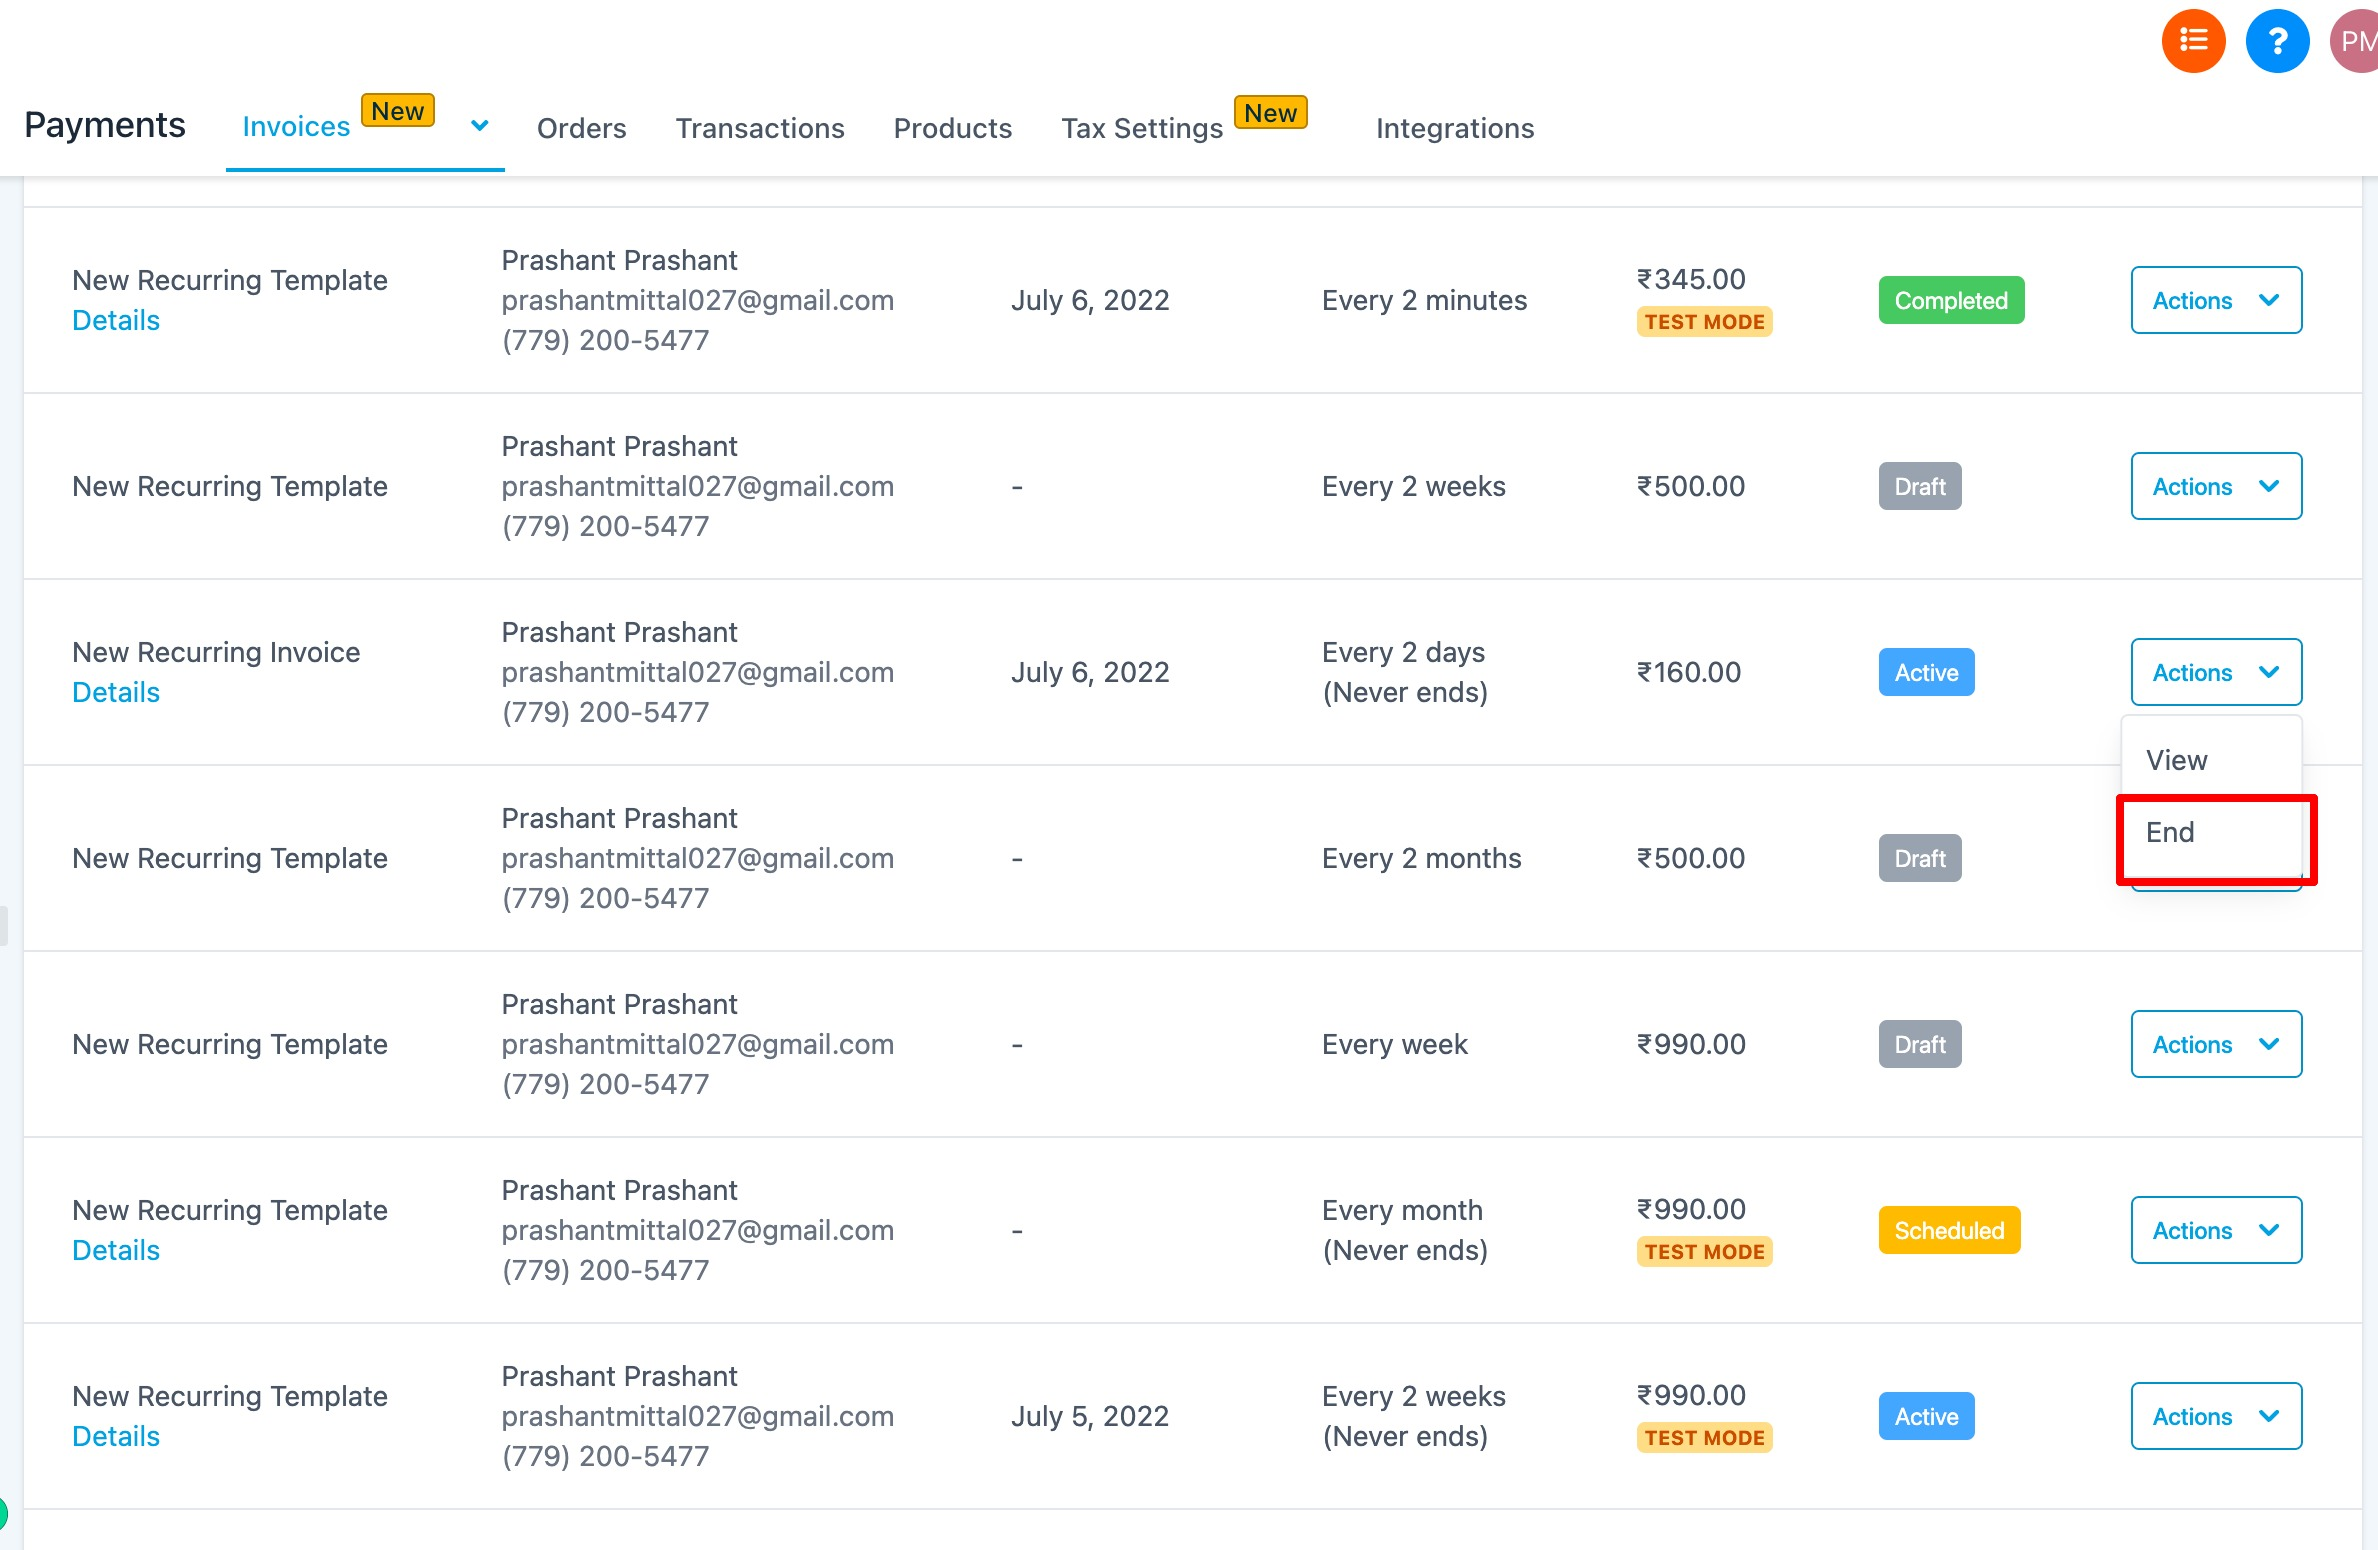Go to the Transactions tab

[x=759, y=128]
